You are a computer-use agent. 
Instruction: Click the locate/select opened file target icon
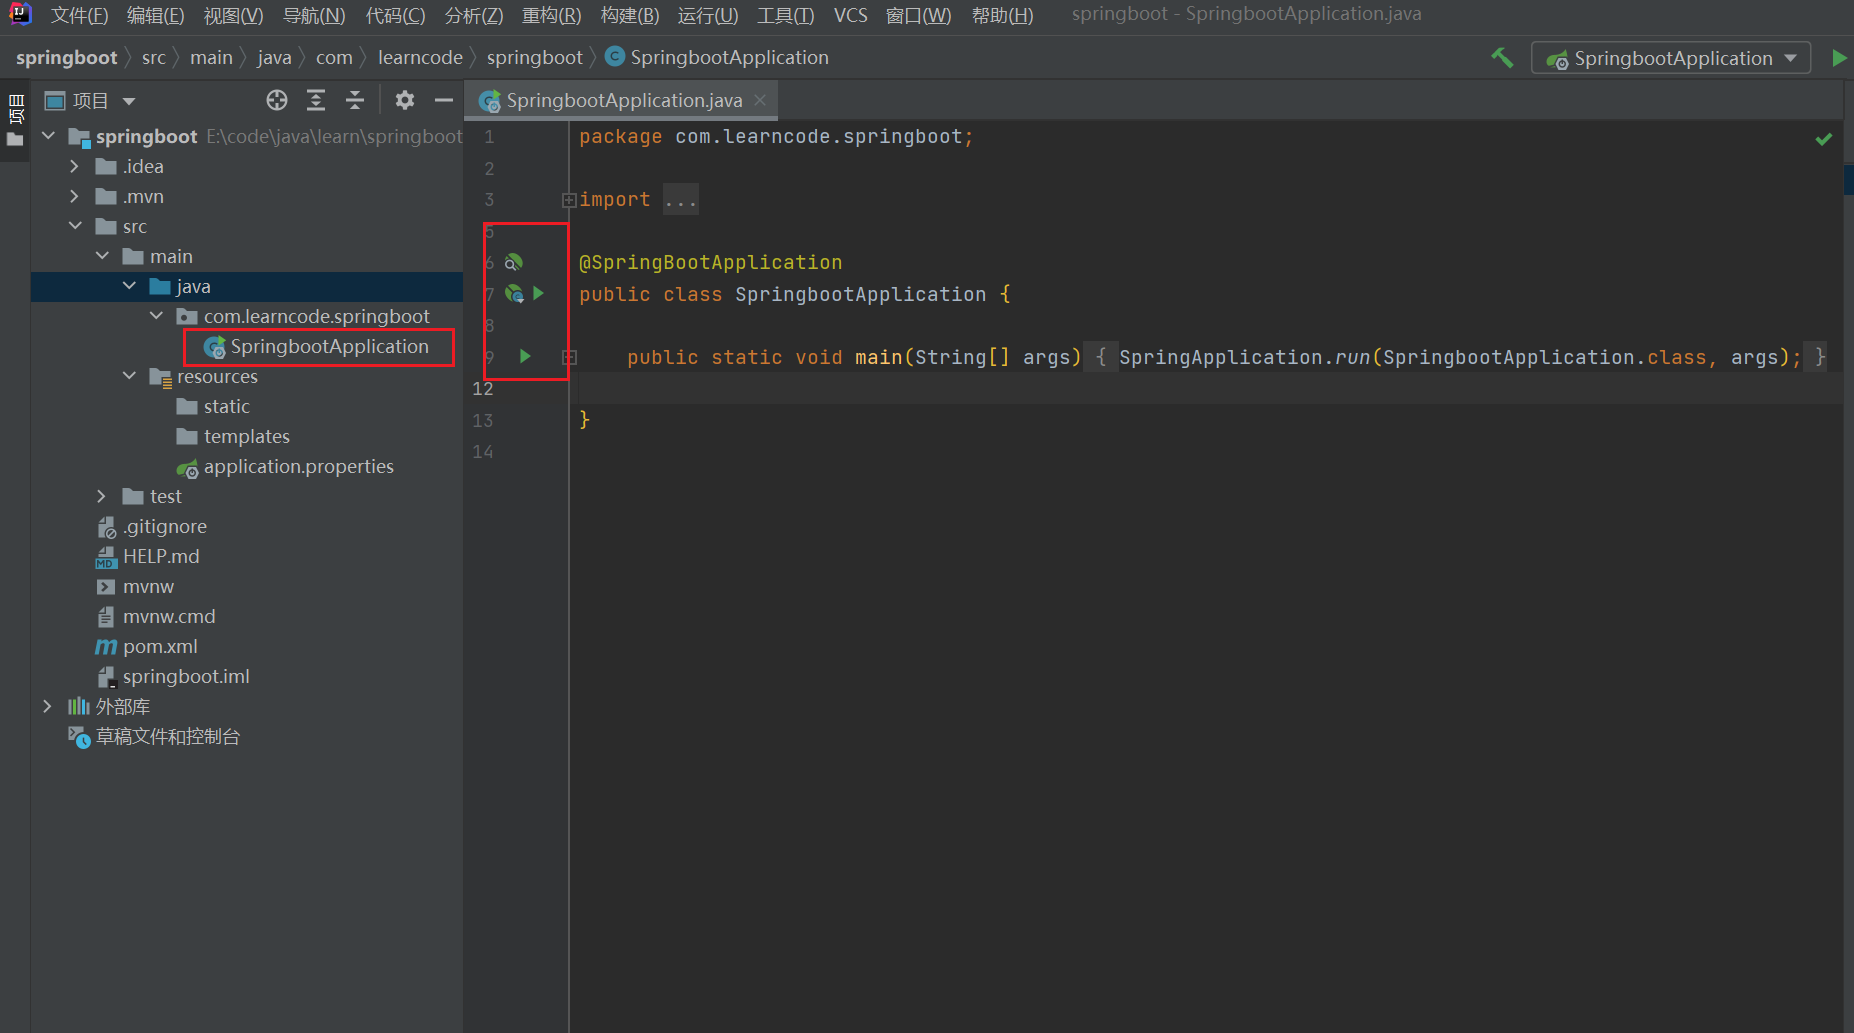pos(277,100)
